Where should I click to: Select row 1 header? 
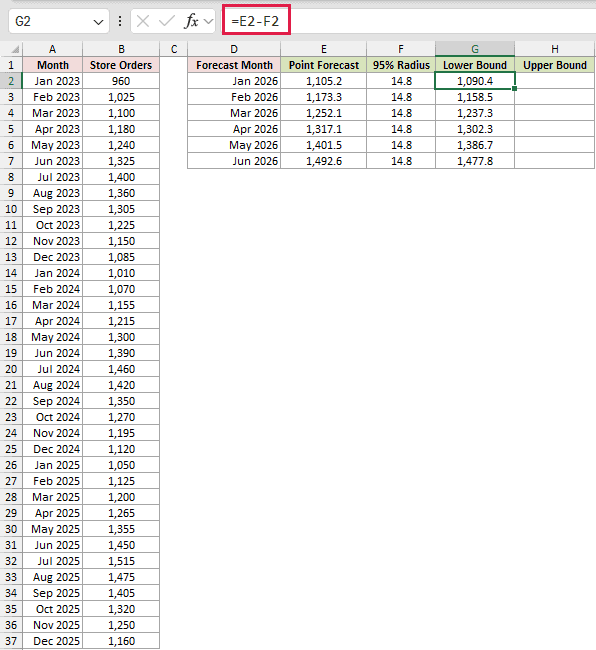11,65
